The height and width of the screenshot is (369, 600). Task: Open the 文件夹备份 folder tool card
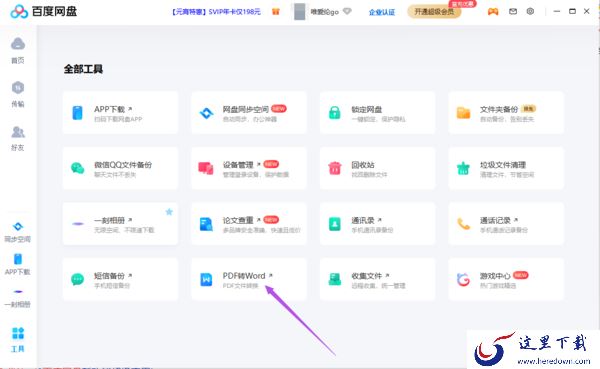click(x=506, y=113)
